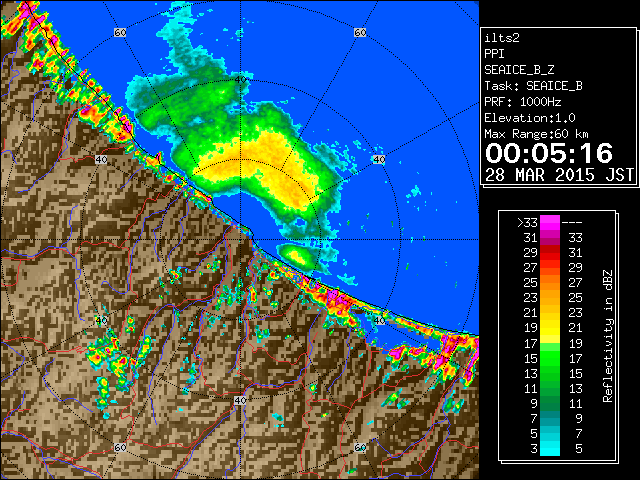The width and height of the screenshot is (640, 480).
Task: Click the 40 km label due south of center
Action: (x=240, y=400)
